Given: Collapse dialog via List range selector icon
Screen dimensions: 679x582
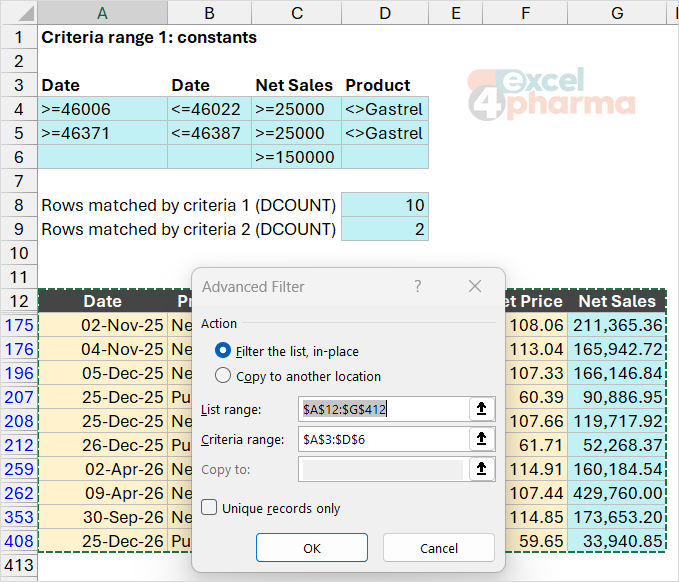Looking at the screenshot, I should [x=482, y=408].
